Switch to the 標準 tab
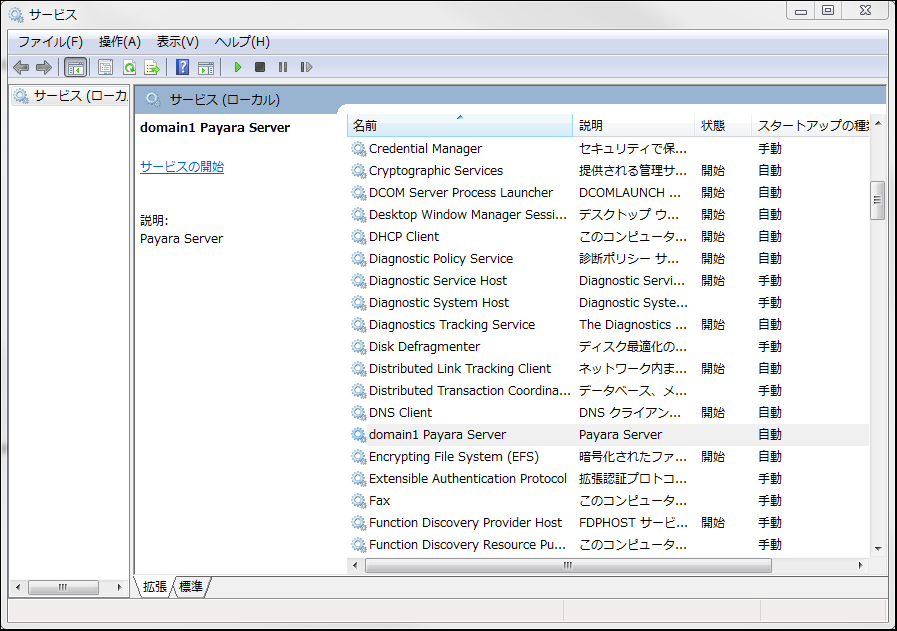Viewport: 897px width, 631px height. click(x=191, y=587)
